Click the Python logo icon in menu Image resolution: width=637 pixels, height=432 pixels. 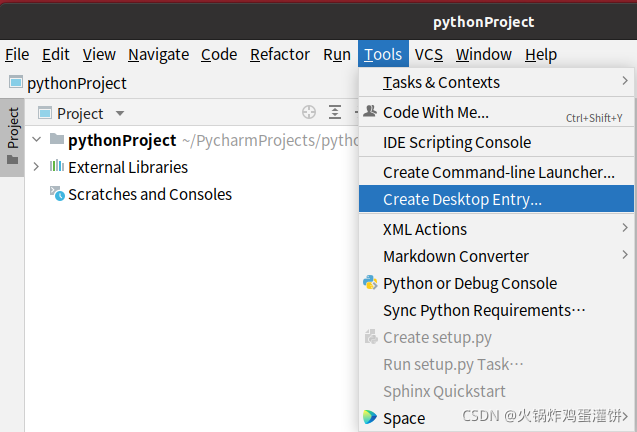click(x=370, y=282)
